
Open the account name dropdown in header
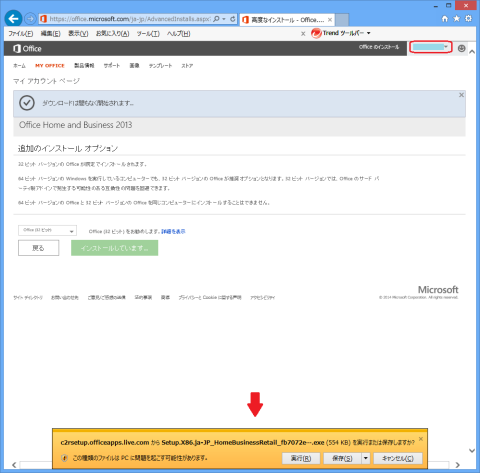[431, 47]
